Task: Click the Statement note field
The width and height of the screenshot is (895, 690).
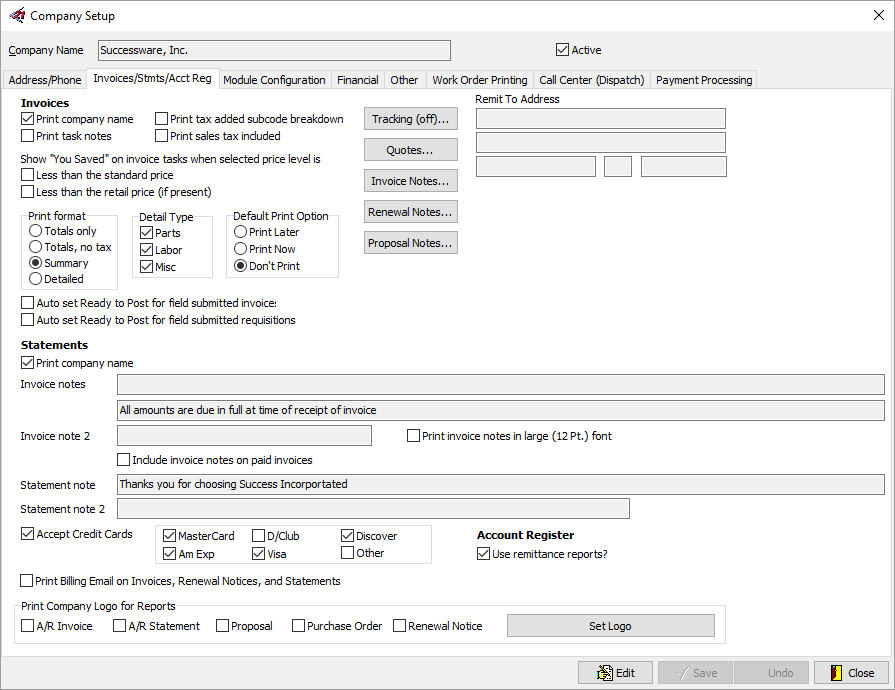Action: coord(501,484)
